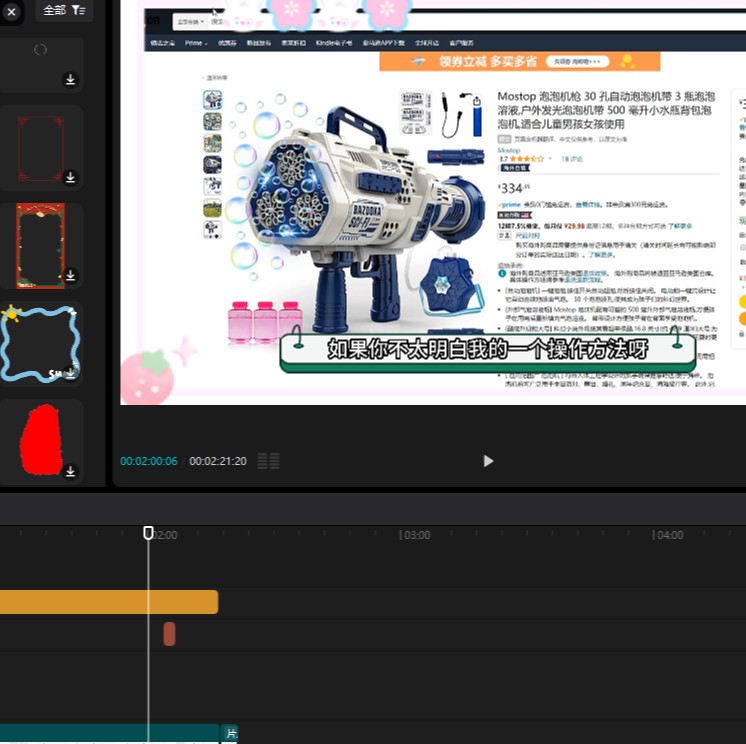This screenshot has width=746, height=744.
Task: Select the dark red ornate frame thumbnail
Action: (x=40, y=148)
